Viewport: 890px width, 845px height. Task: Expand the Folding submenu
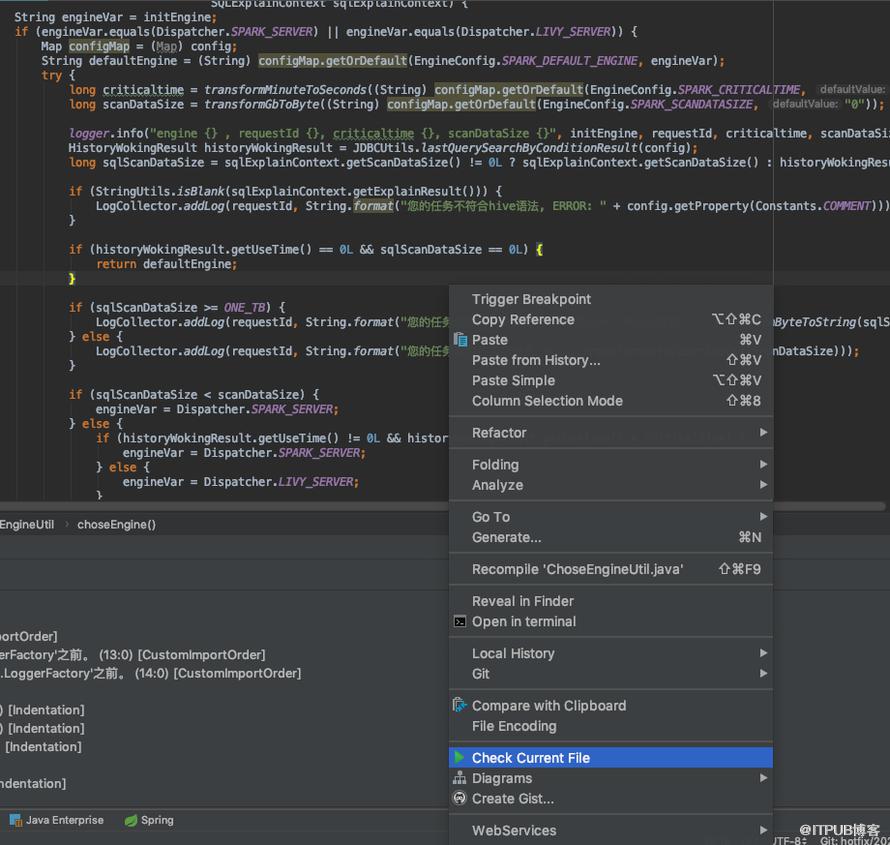495,465
